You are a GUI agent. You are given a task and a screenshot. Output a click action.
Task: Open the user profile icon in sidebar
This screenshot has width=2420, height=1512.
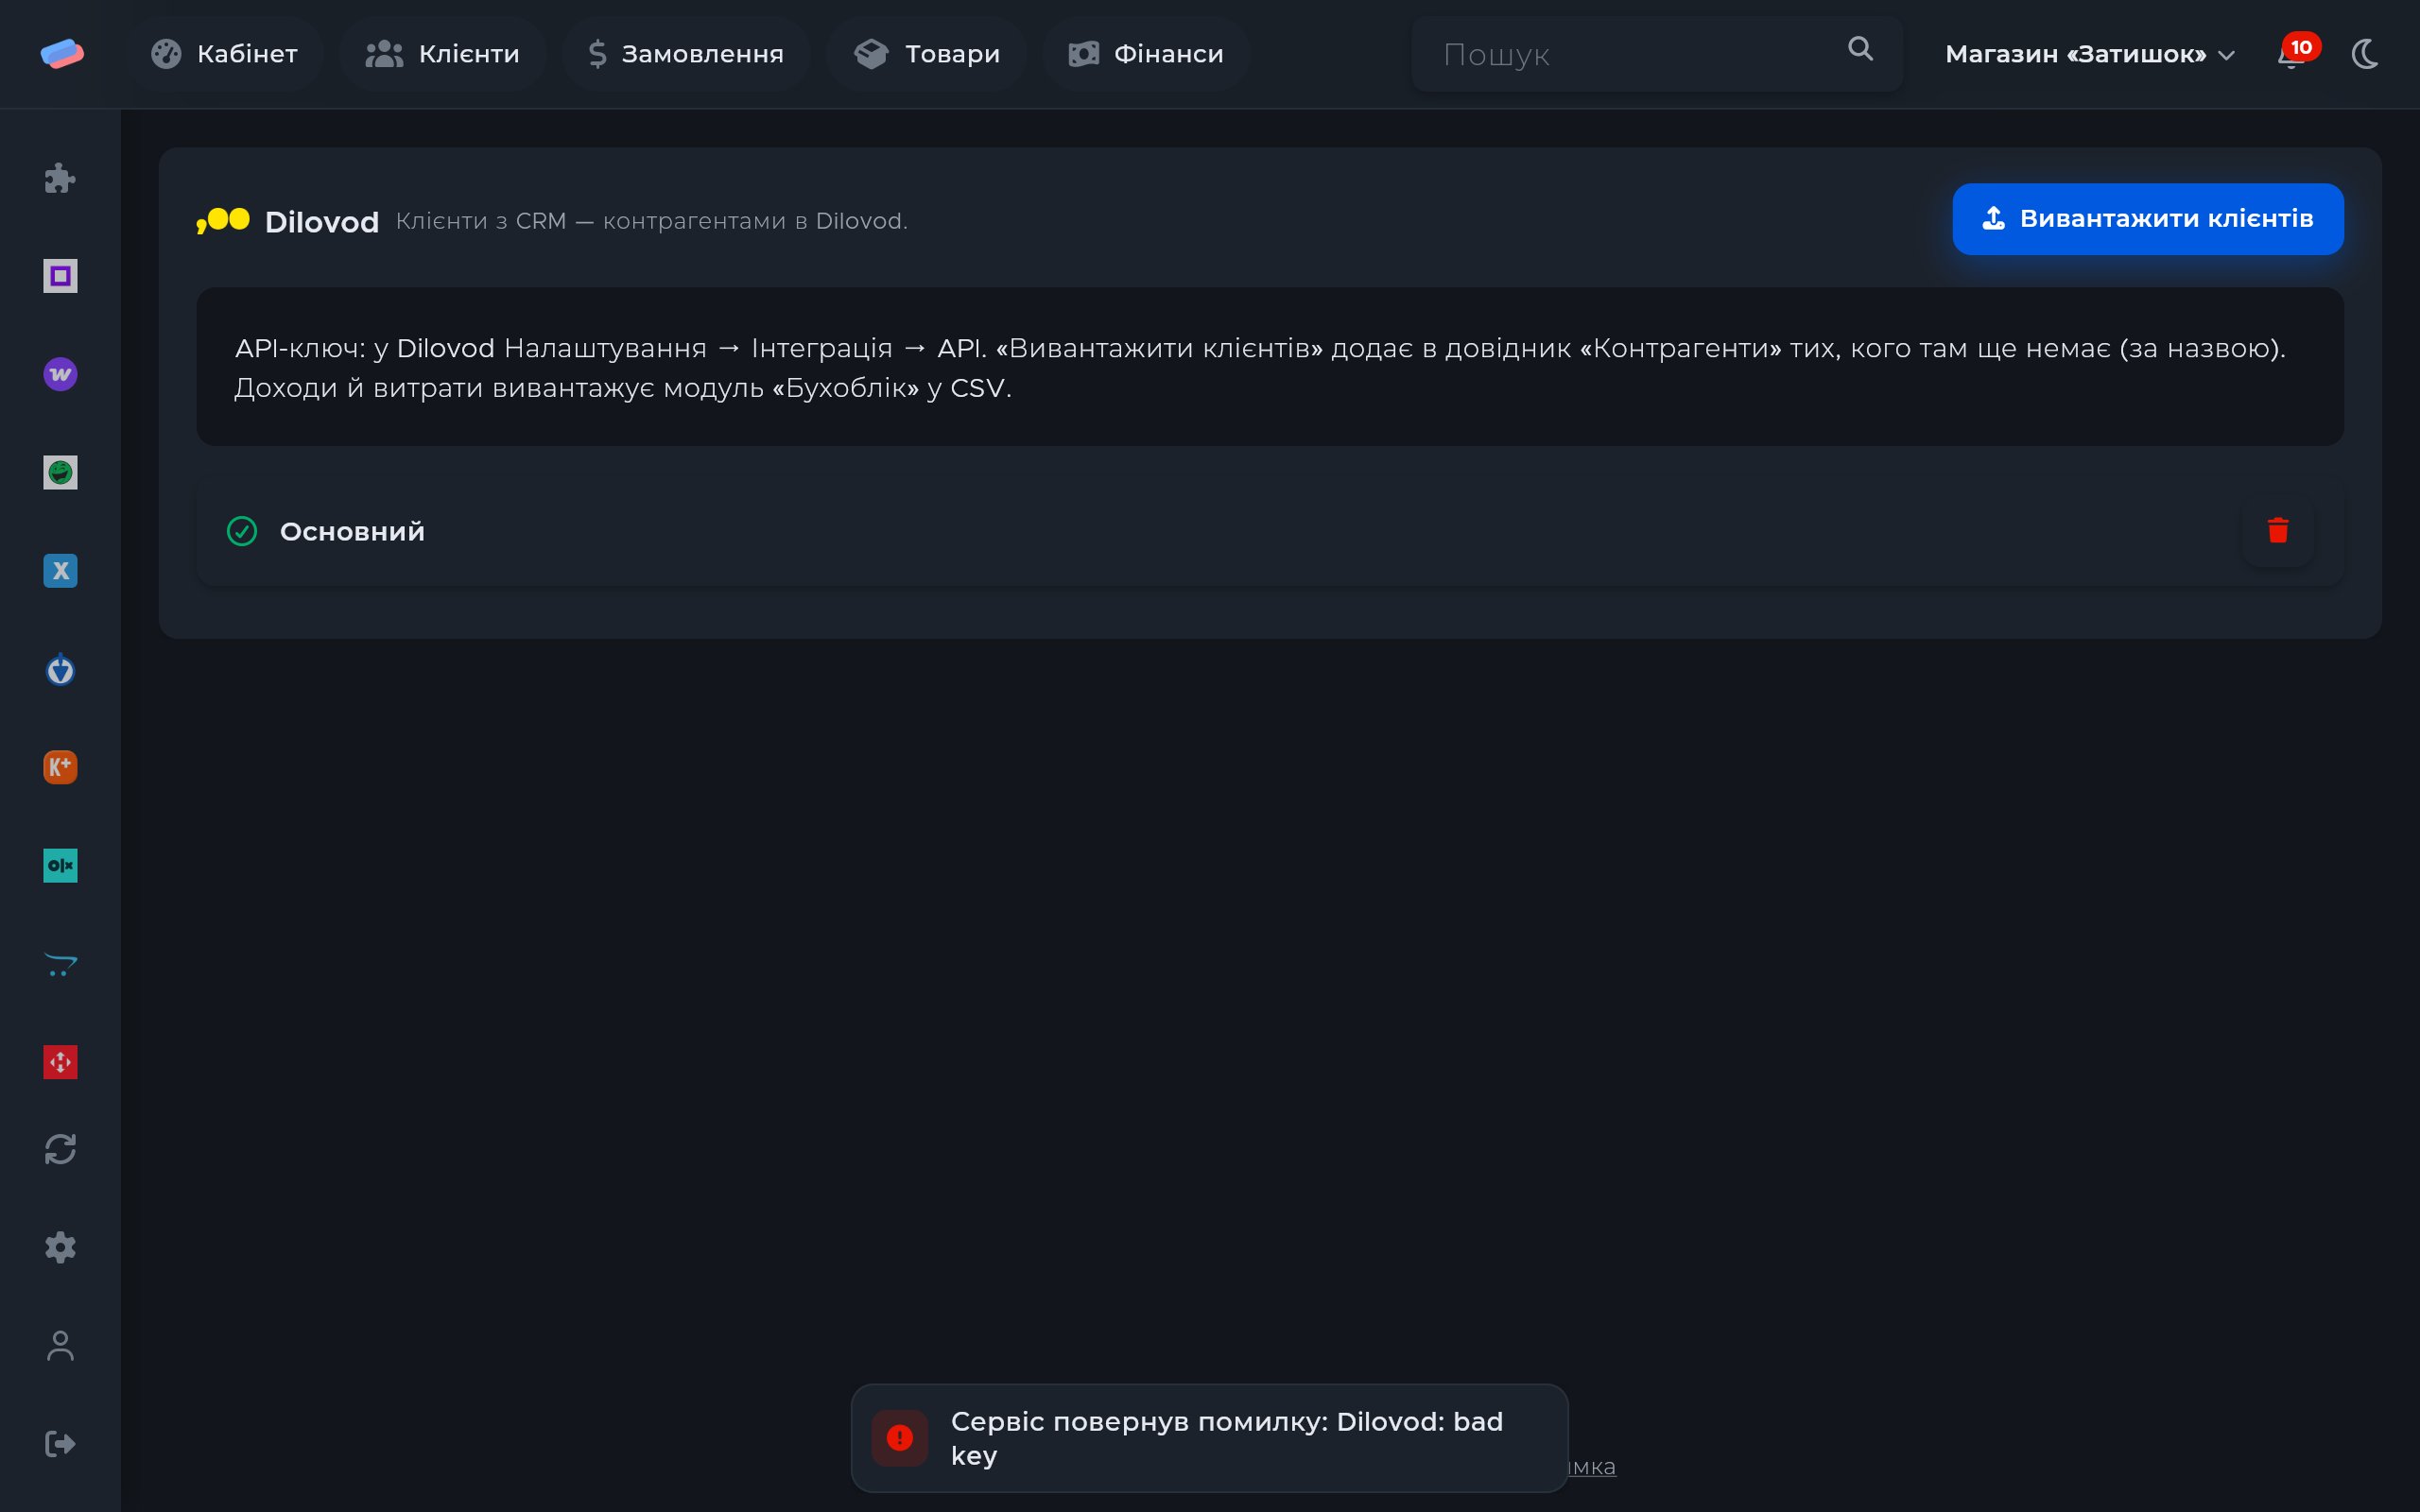click(60, 1346)
